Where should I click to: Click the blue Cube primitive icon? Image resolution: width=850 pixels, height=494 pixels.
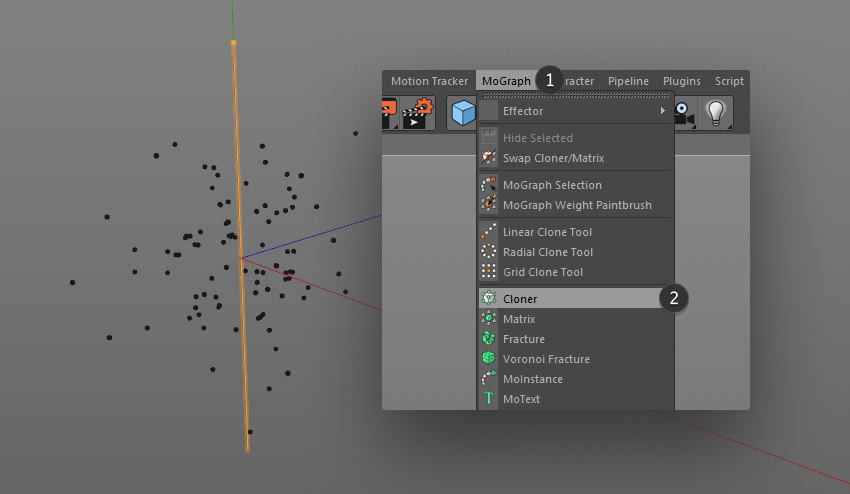[463, 113]
